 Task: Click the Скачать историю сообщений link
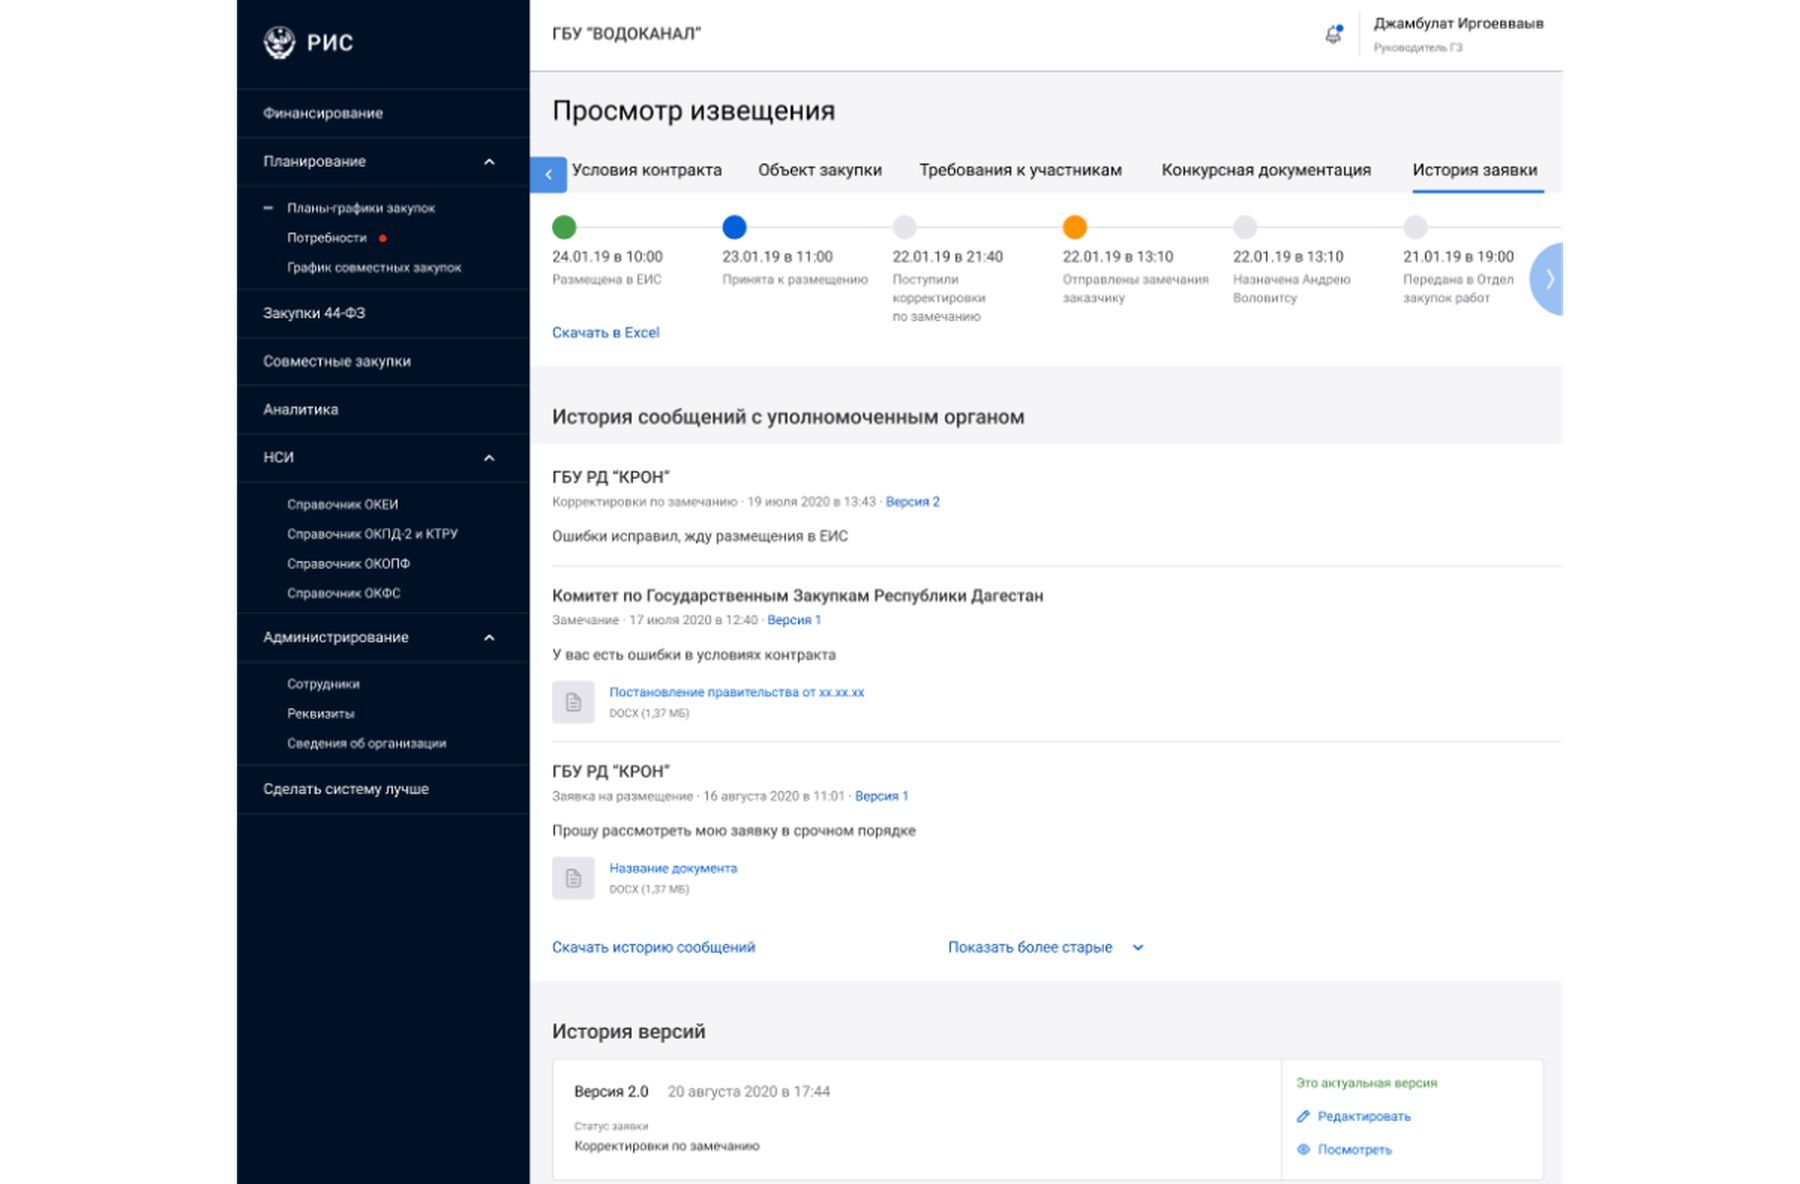click(x=653, y=947)
